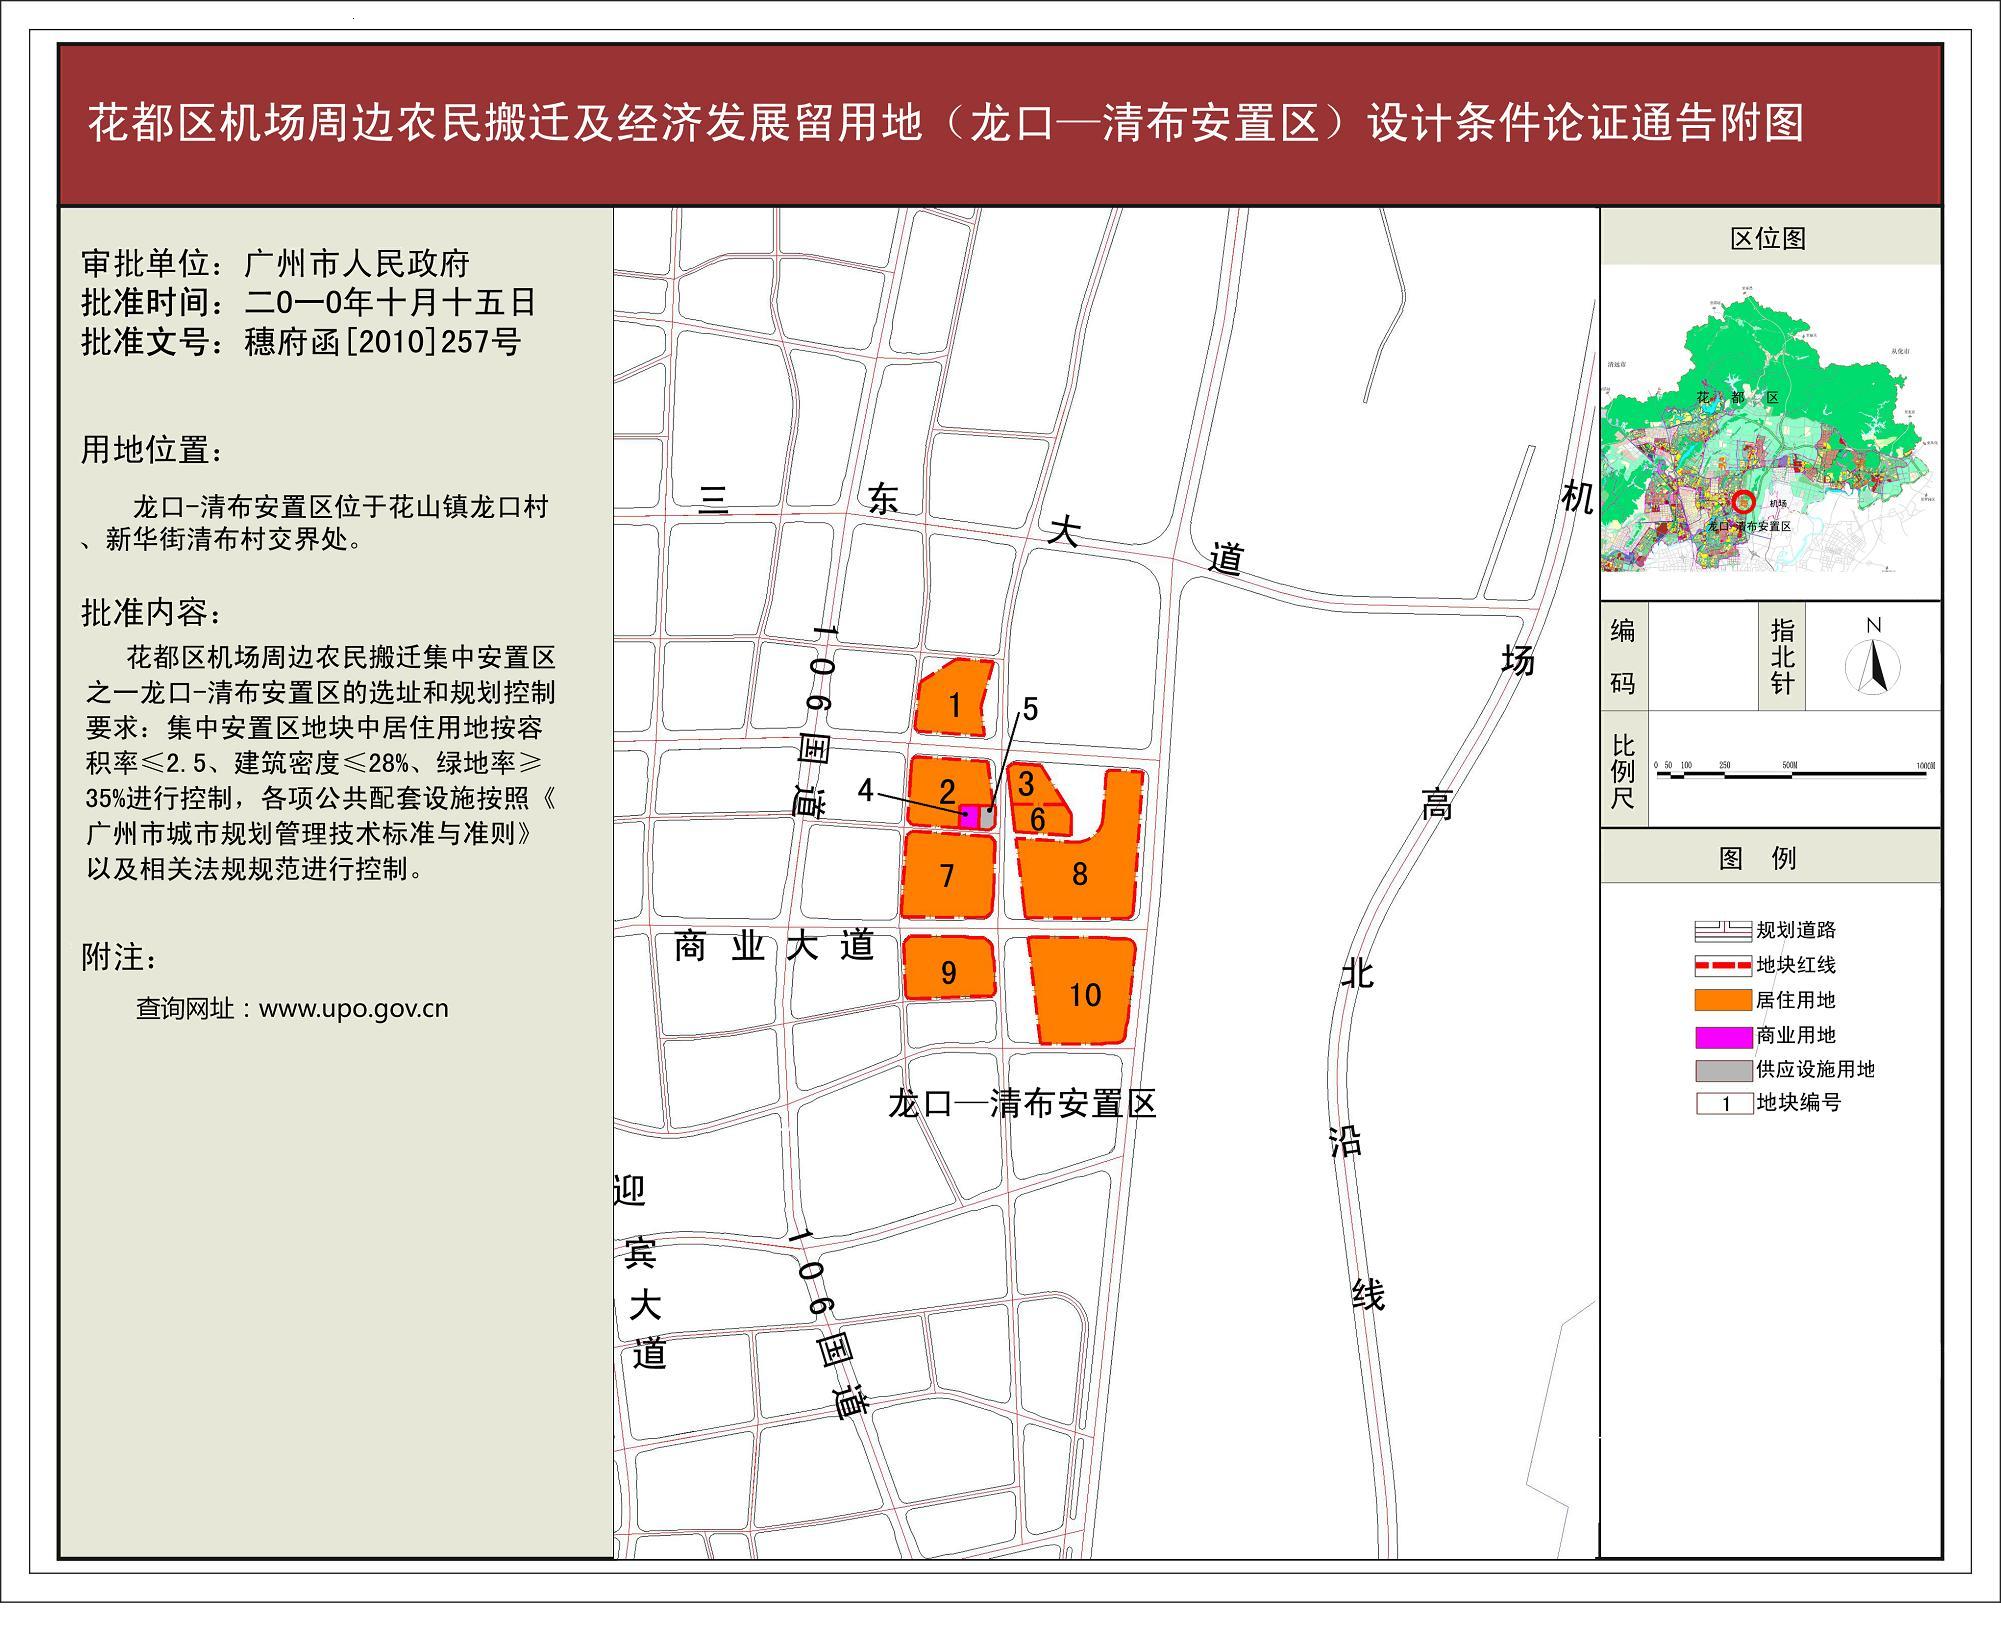
Task: Select orange plot number 9
Action: pyautogui.click(x=948, y=971)
